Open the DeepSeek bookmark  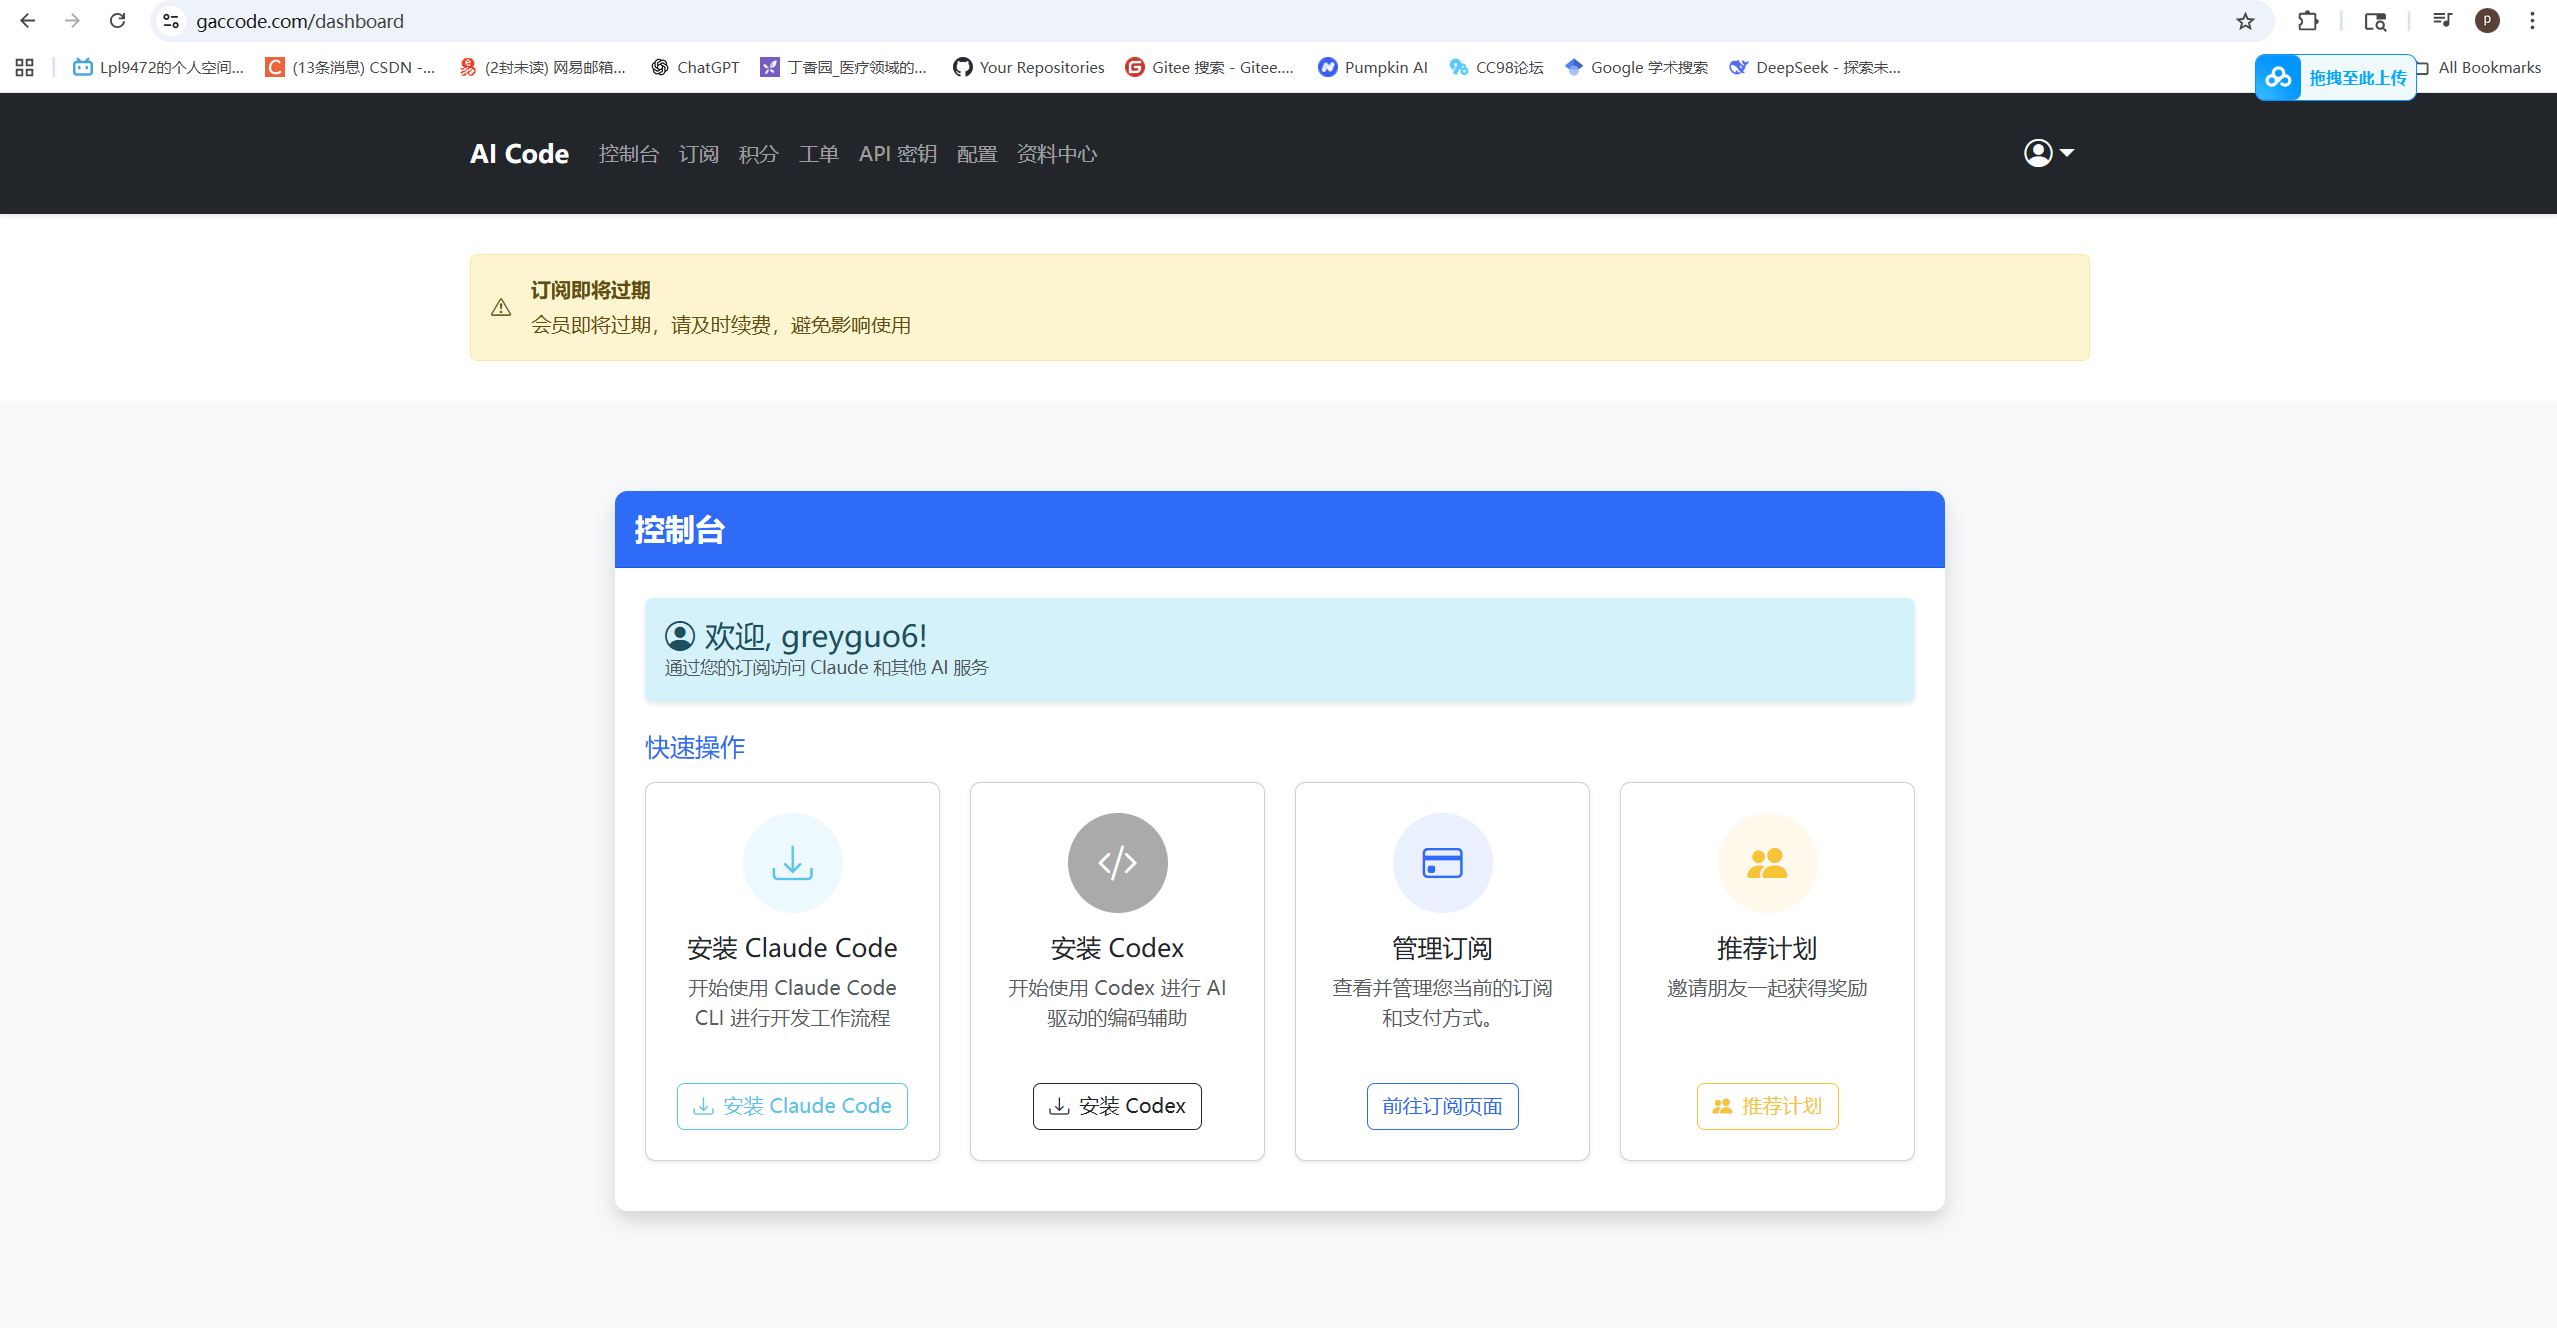[x=1814, y=67]
